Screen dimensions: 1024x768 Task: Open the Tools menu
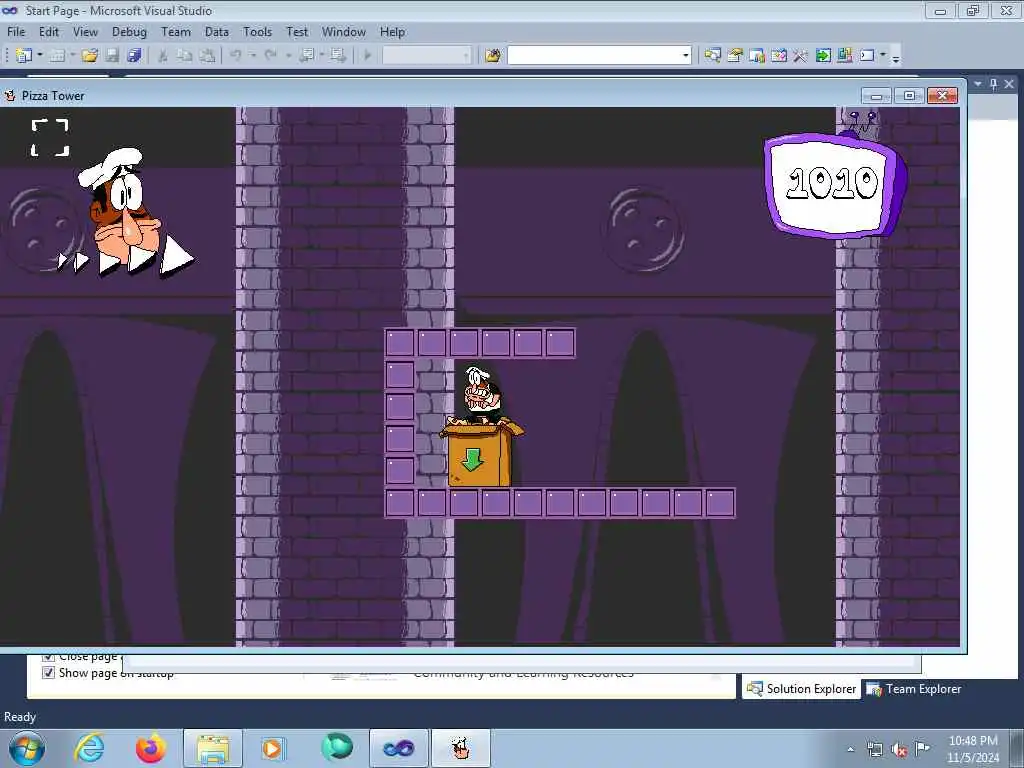257,32
